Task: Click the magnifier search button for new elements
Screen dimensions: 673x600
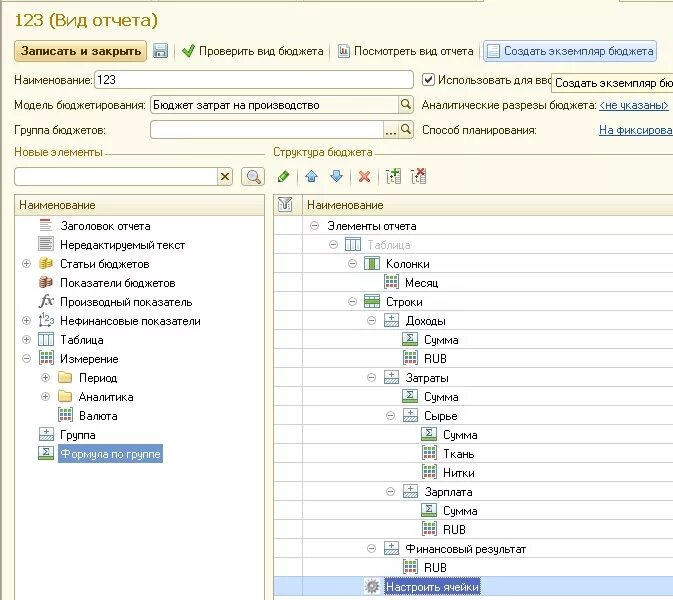Action: click(x=253, y=176)
